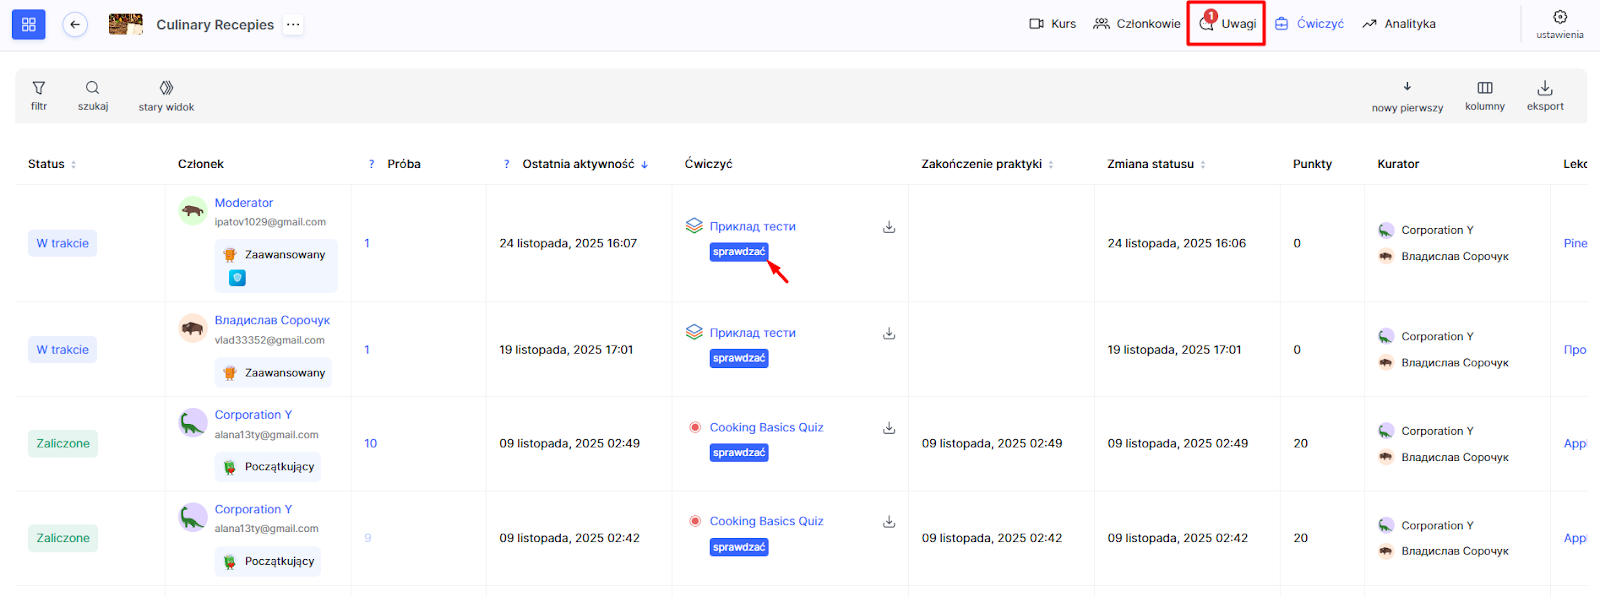1600x597 pixels.
Task: Switch to the Analityka tab
Action: tap(1399, 24)
